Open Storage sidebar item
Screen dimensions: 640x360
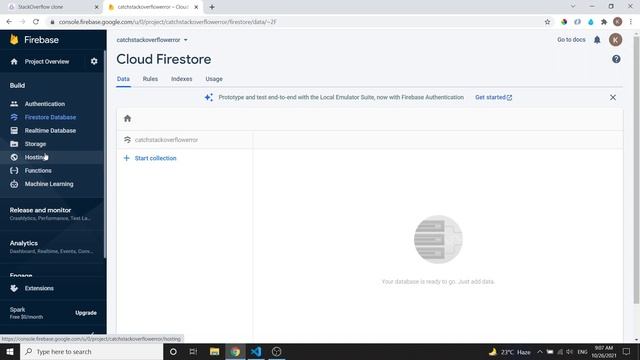[x=35, y=144]
